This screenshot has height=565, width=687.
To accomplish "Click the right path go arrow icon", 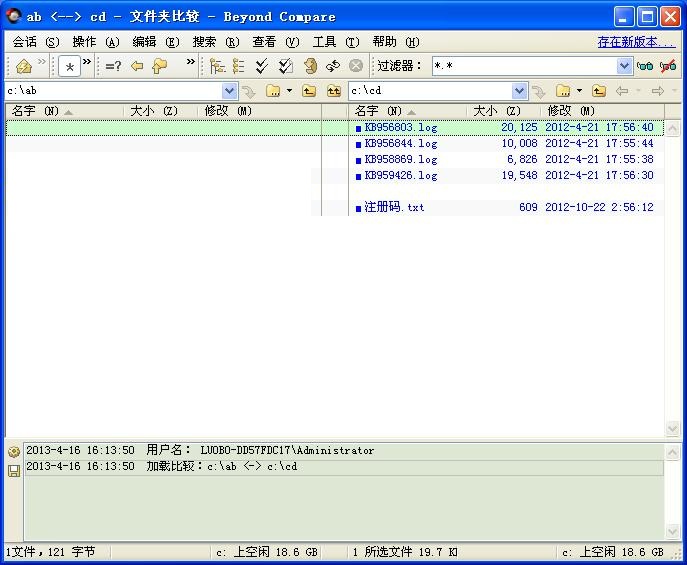I will tap(539, 92).
